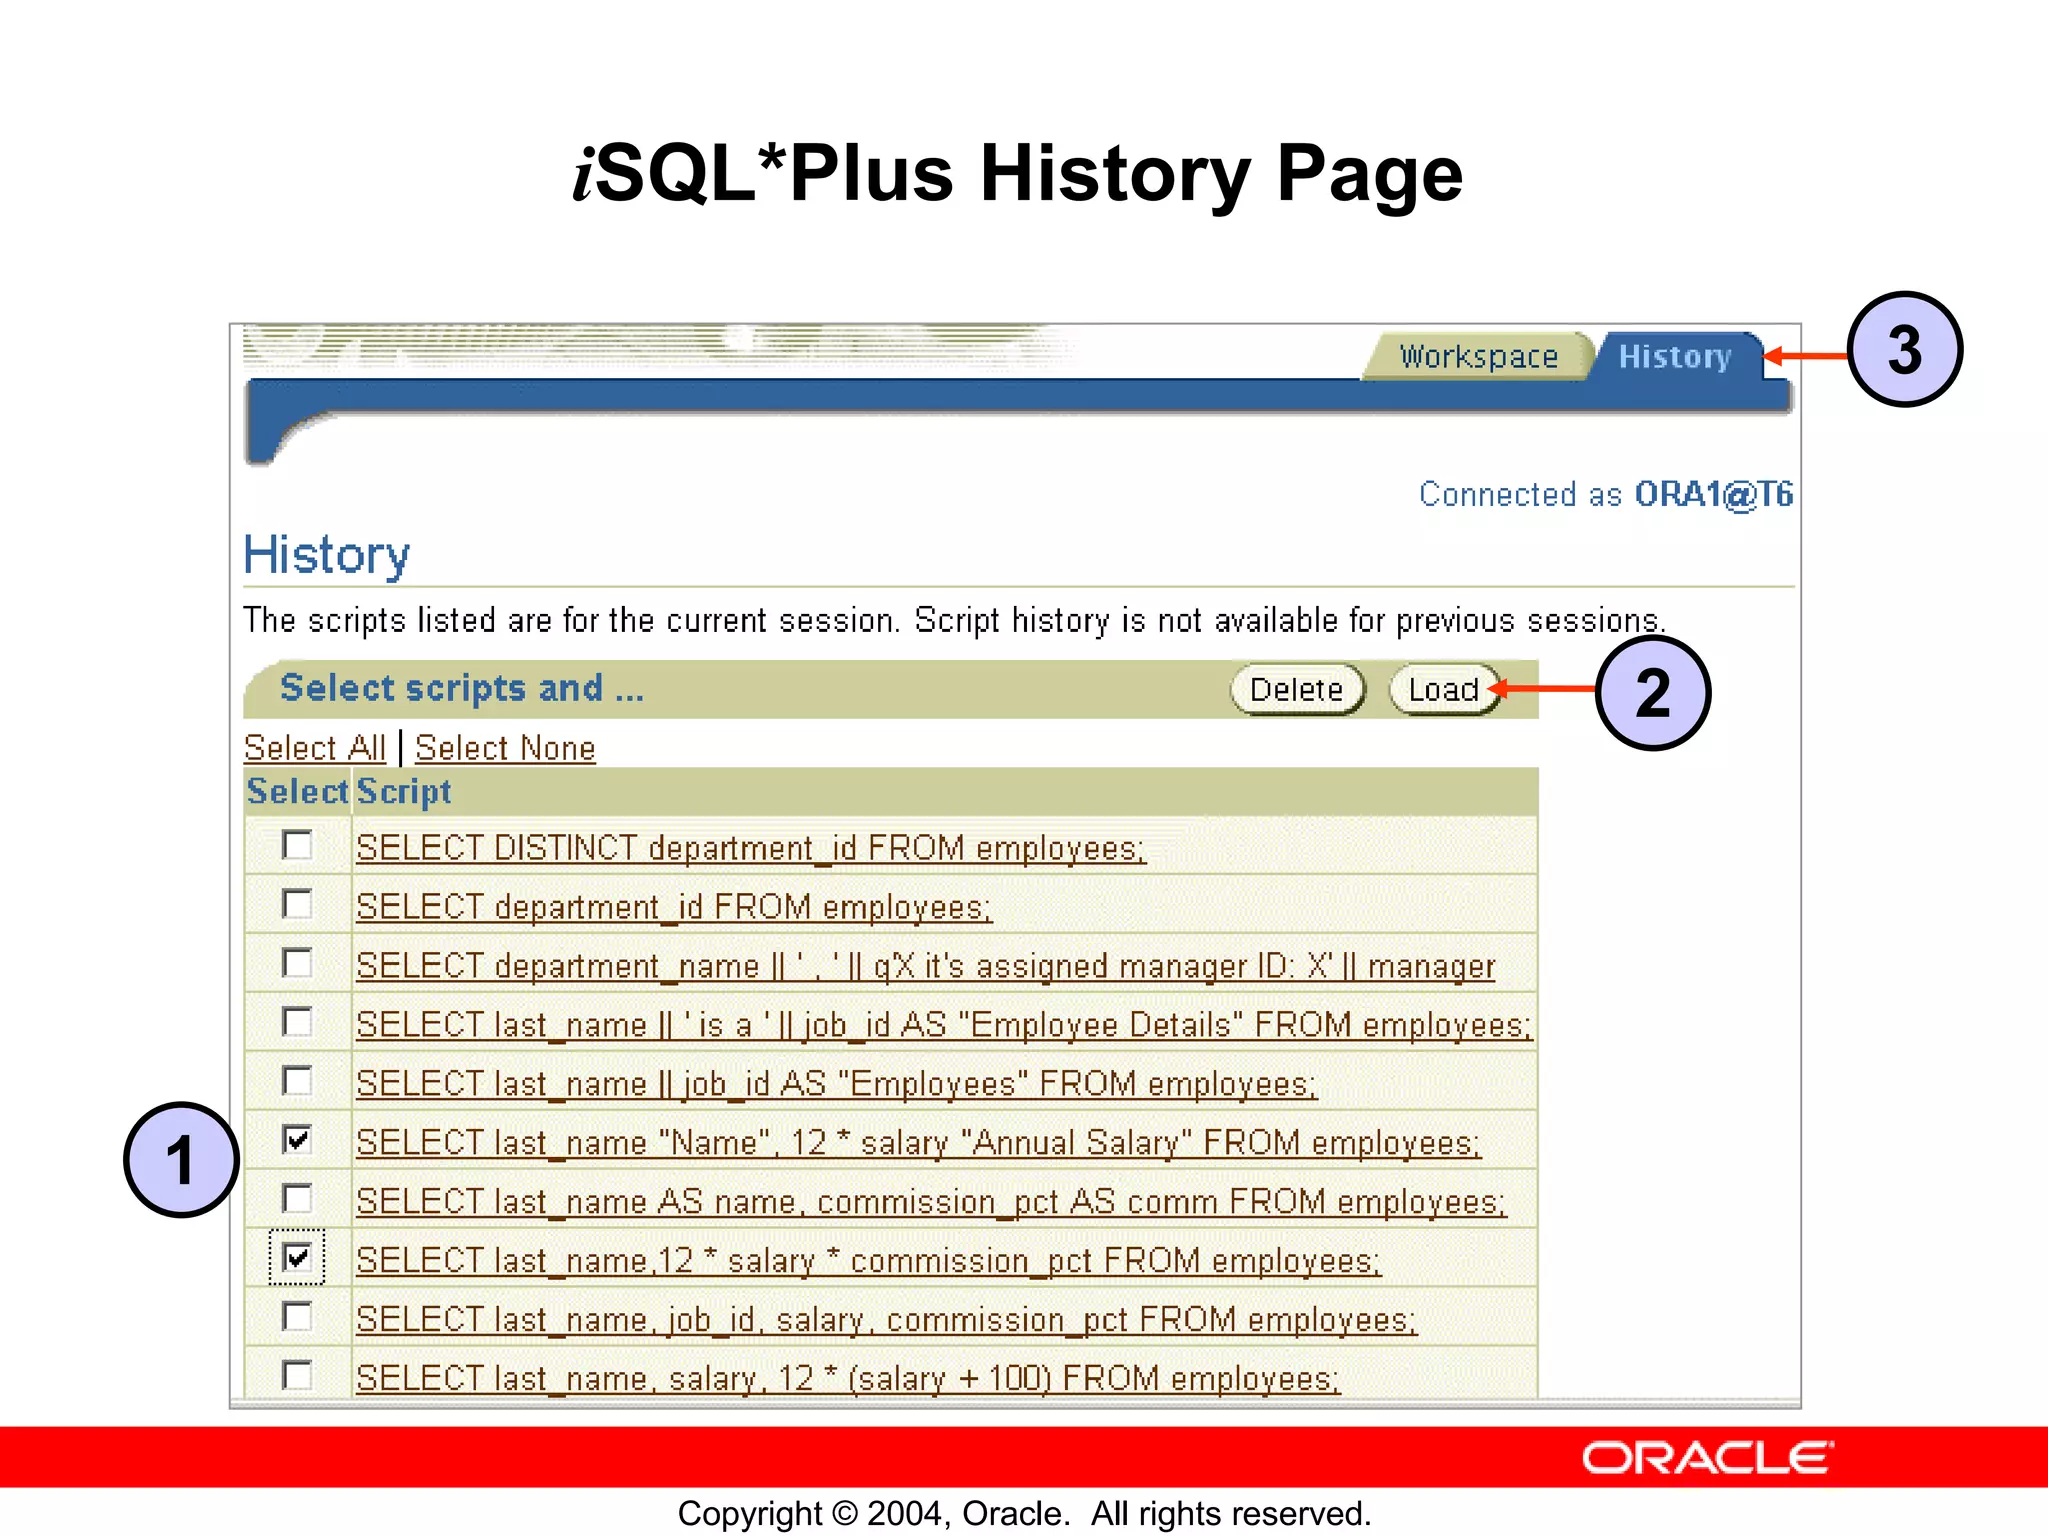The width and height of the screenshot is (2048, 1536).
Task: Open the department_name assigned manager script link
Action: click(925, 967)
